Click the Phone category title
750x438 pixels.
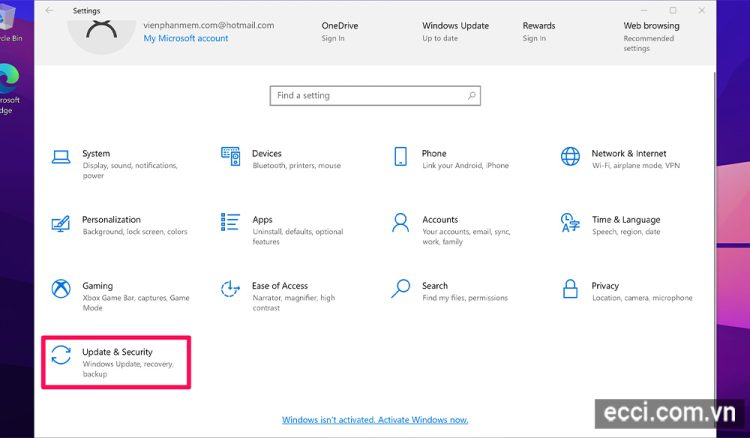(x=434, y=153)
